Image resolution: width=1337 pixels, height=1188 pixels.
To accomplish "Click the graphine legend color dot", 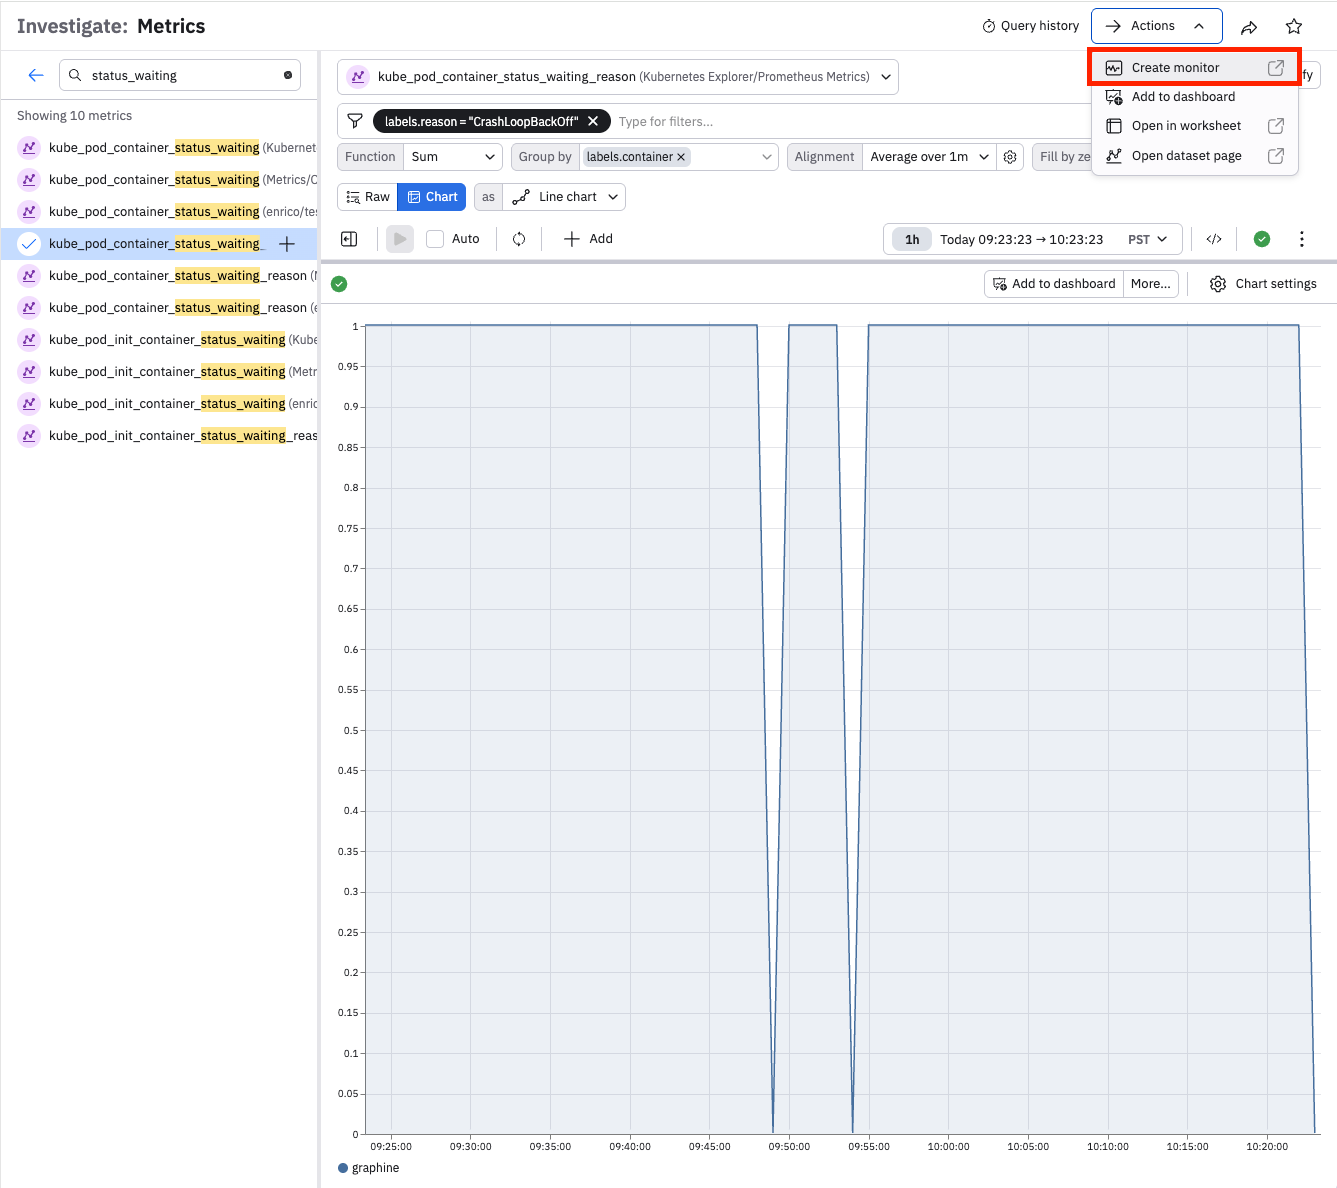I will [343, 1168].
